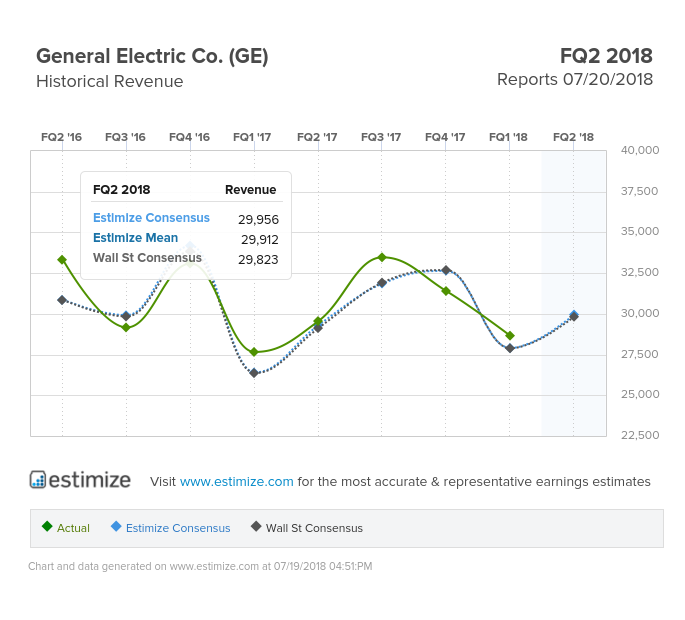The height and width of the screenshot is (620, 685).
Task: Click the gray Wall St diamond at FQ3 '17
Action: coord(382,283)
